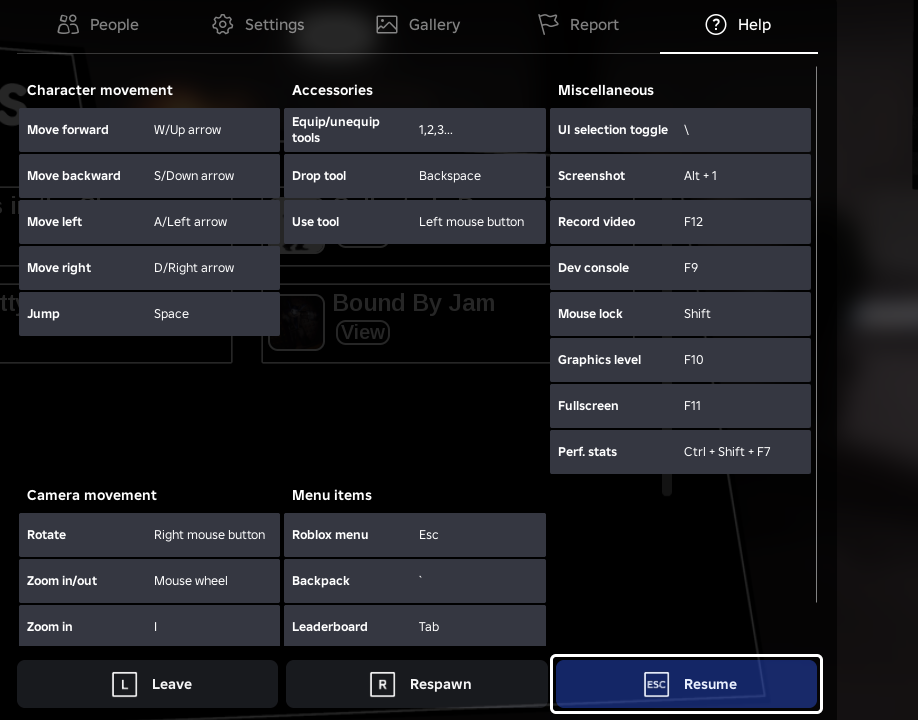Click the 'Menu items' heading
Viewport: 918px width, 720px height.
331,495
